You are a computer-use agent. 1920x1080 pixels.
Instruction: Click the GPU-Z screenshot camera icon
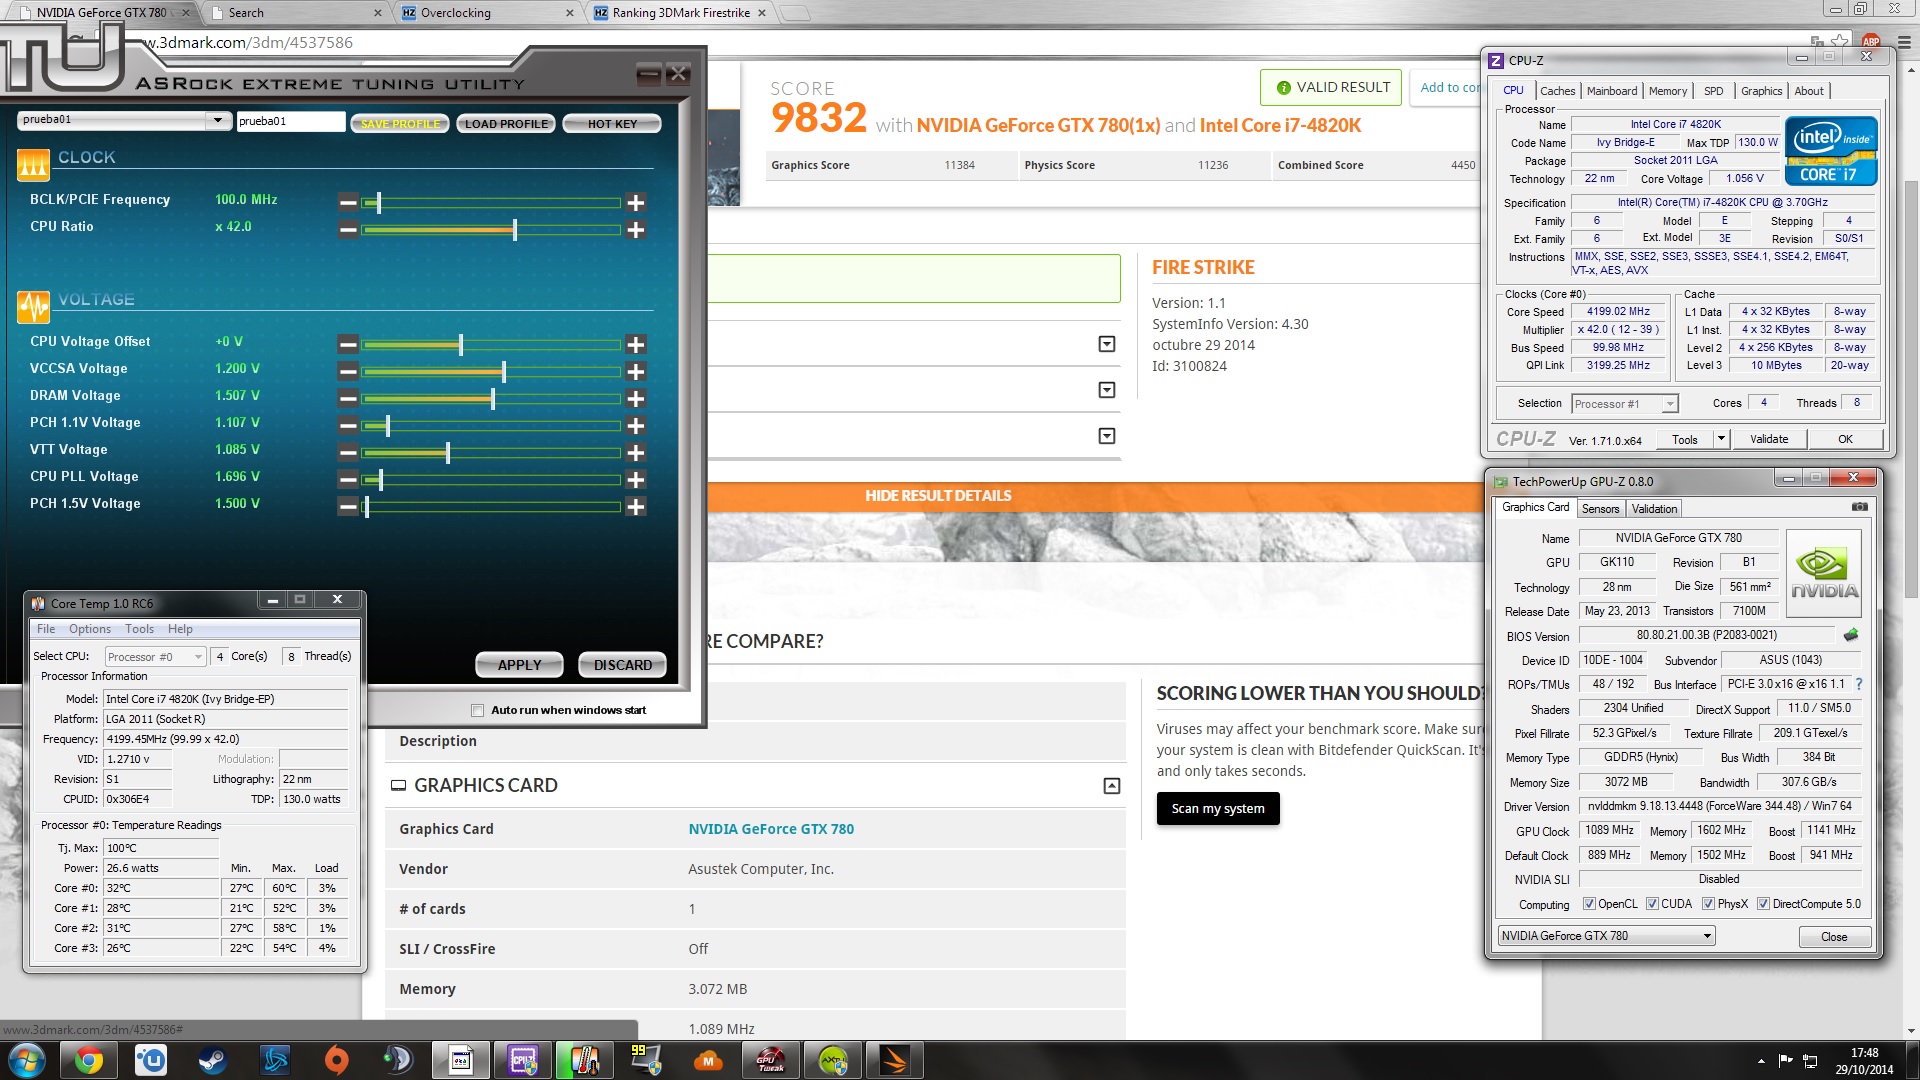click(1859, 507)
